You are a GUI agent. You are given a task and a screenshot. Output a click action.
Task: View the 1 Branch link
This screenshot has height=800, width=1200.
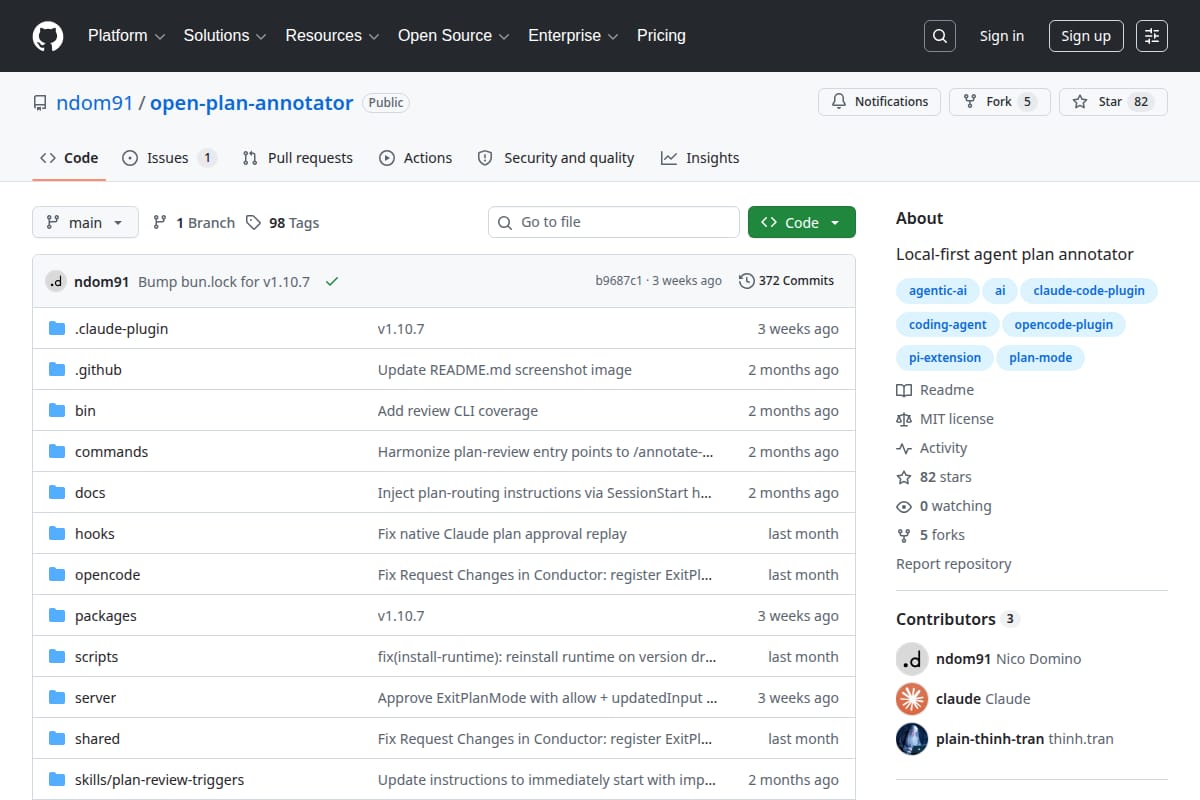[x=194, y=223]
